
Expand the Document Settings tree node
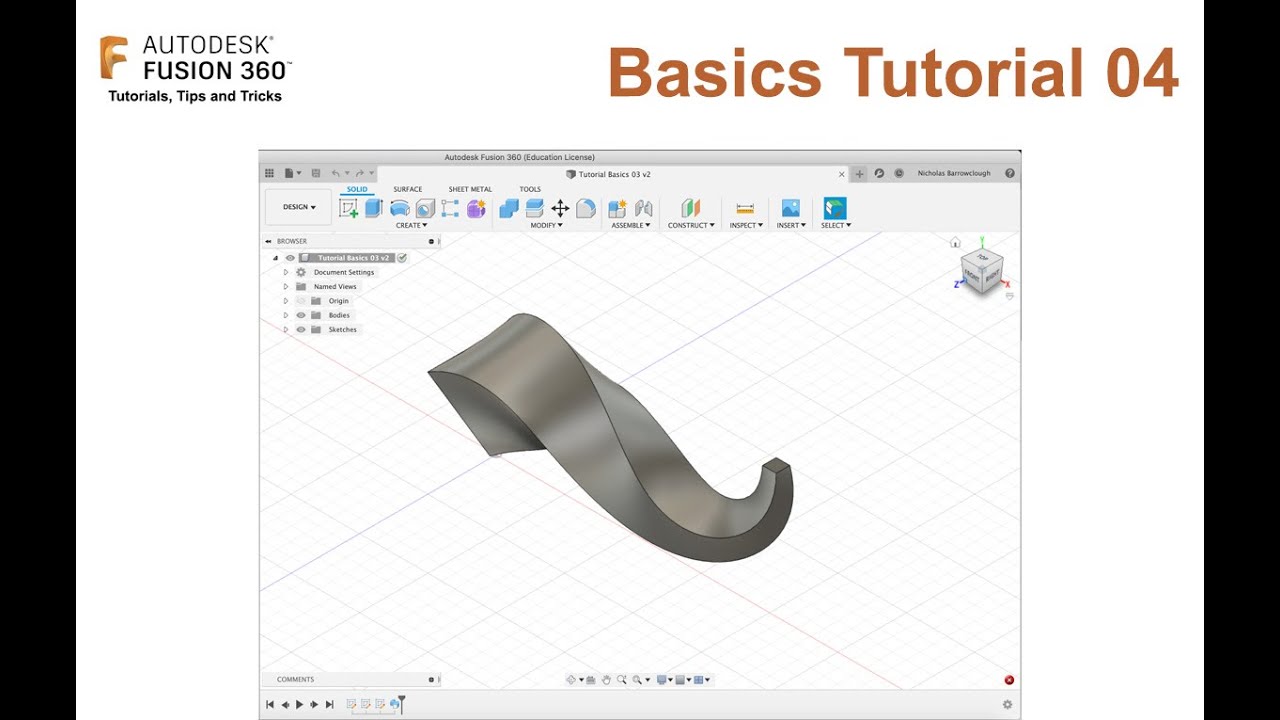[x=285, y=272]
